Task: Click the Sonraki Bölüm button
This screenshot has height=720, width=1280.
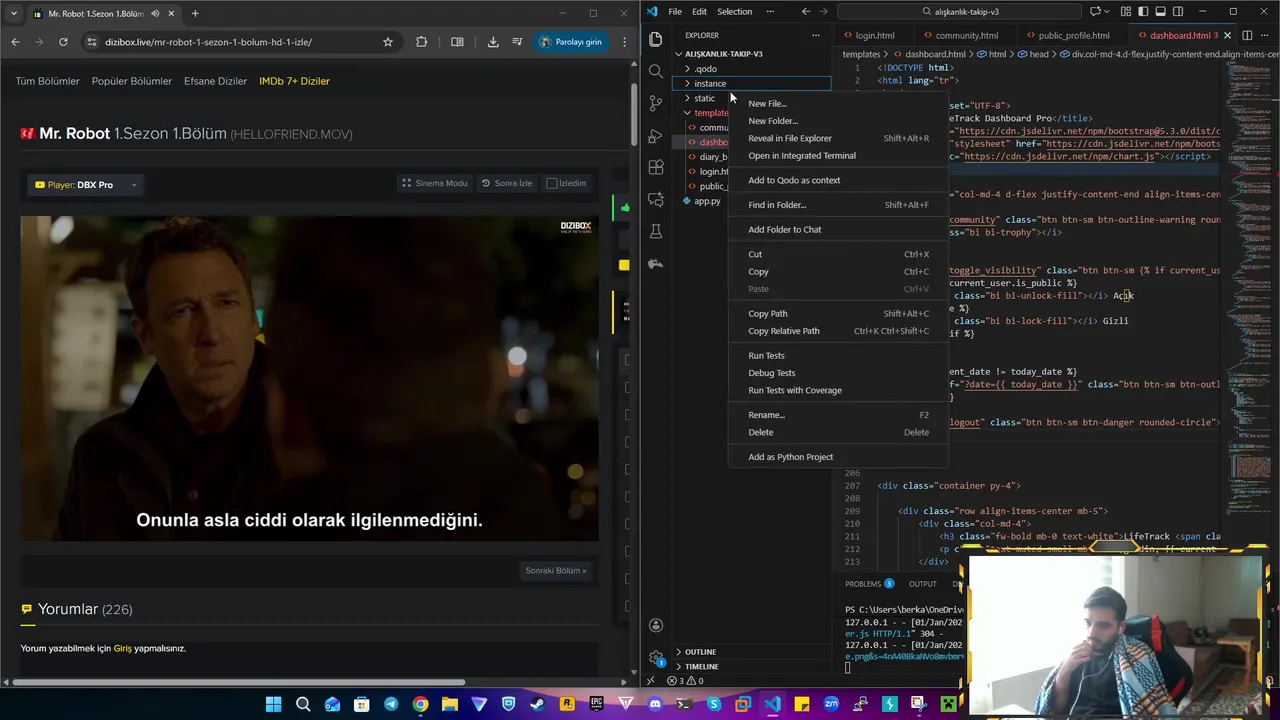Action: [556, 570]
